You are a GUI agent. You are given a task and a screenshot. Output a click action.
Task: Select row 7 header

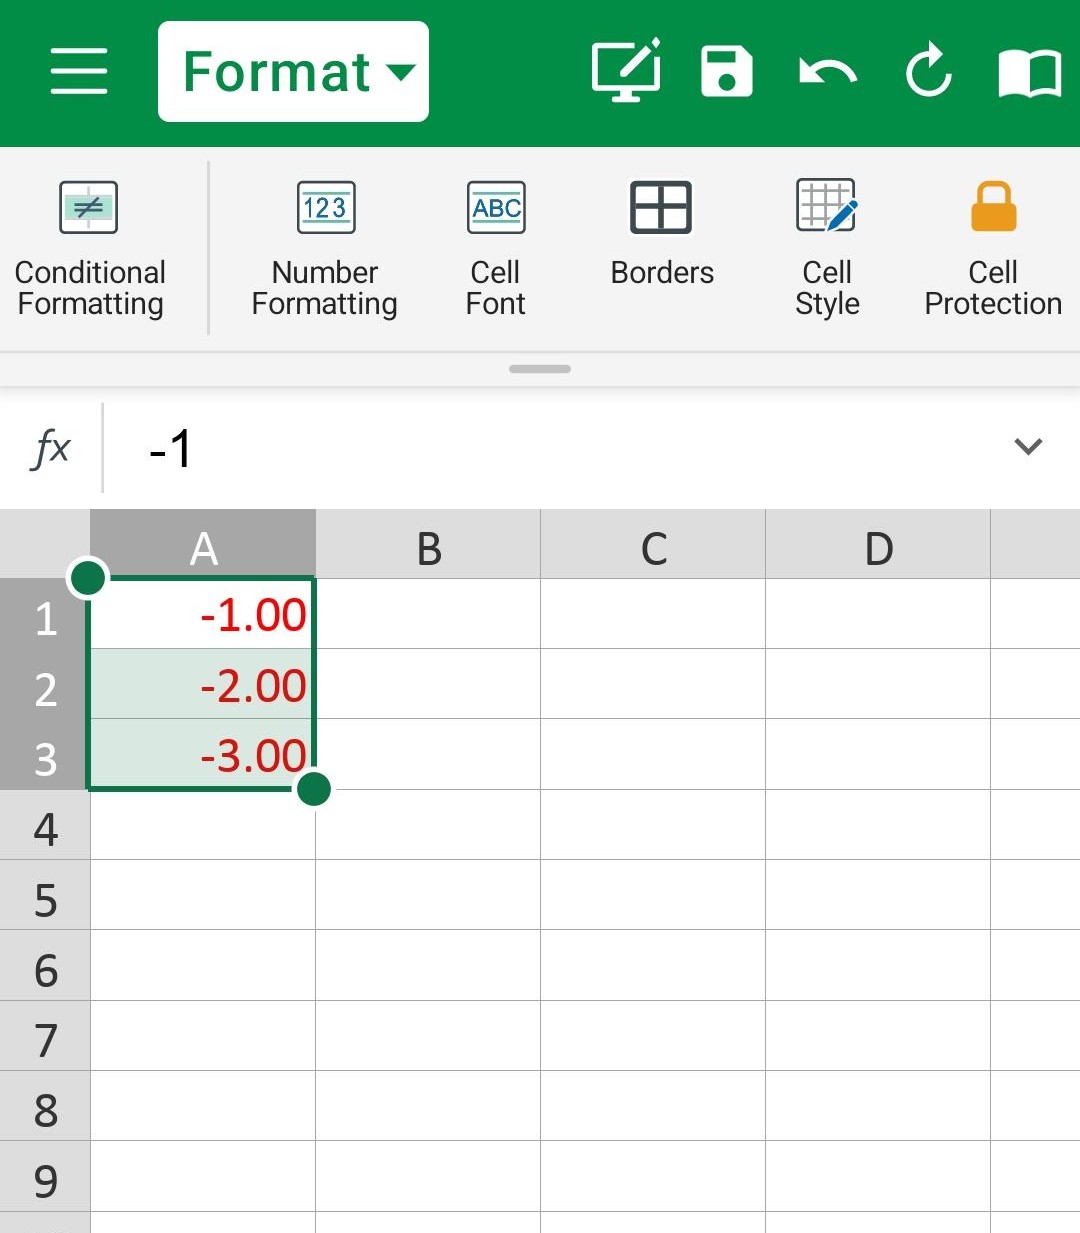point(45,1036)
